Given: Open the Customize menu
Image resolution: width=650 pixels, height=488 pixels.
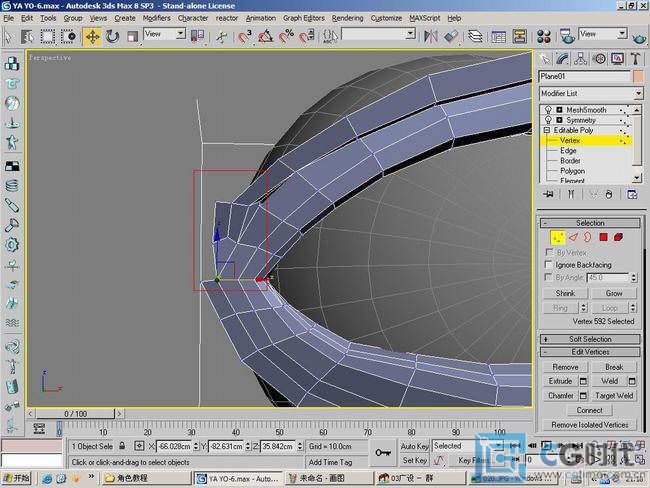Looking at the screenshot, I should click(x=386, y=18).
